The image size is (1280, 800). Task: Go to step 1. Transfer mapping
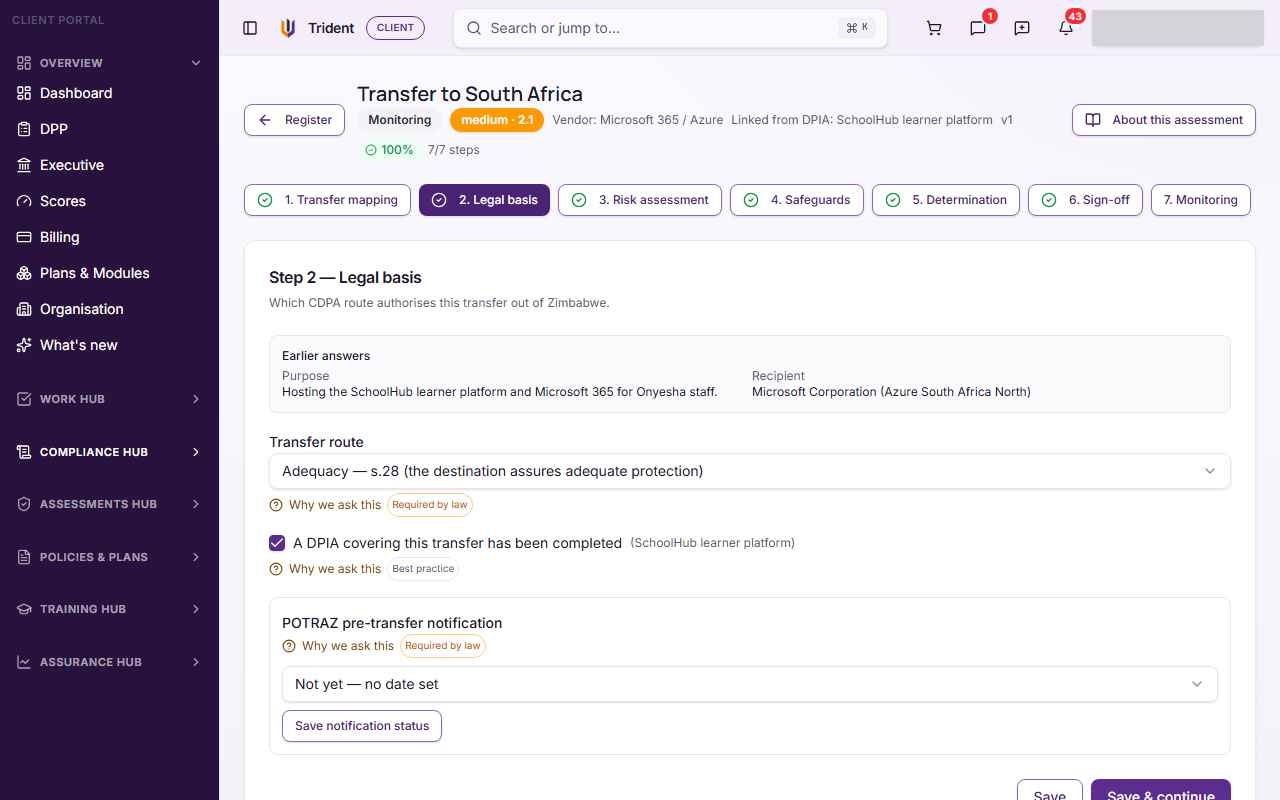pyautogui.click(x=327, y=200)
